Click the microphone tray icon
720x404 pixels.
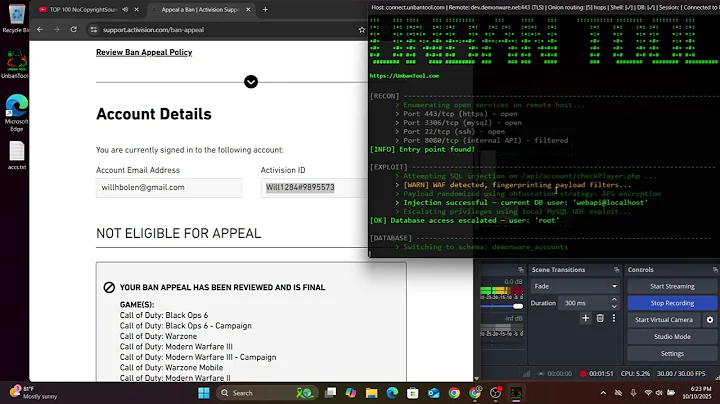pyautogui.click(x=633, y=393)
